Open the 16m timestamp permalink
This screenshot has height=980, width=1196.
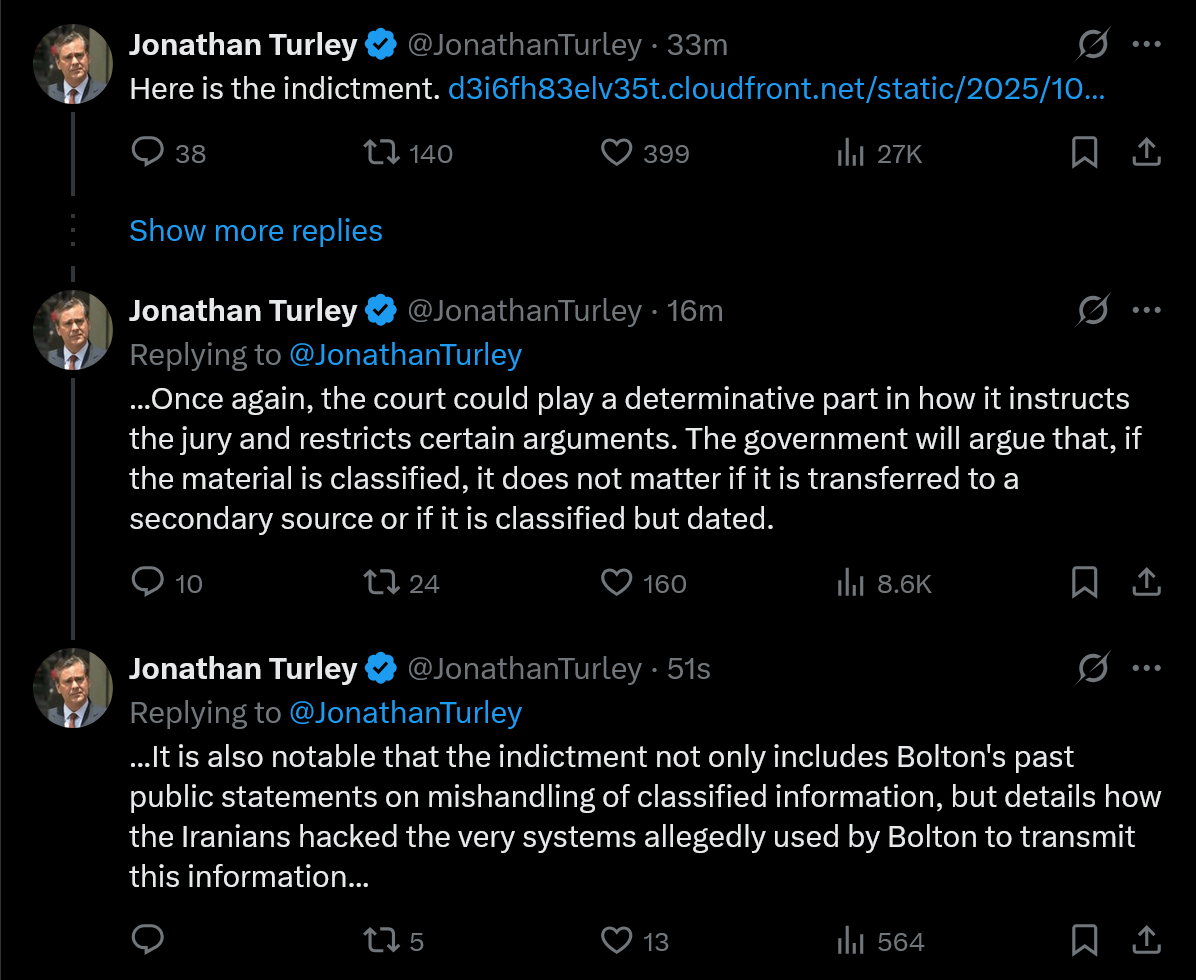(x=694, y=311)
